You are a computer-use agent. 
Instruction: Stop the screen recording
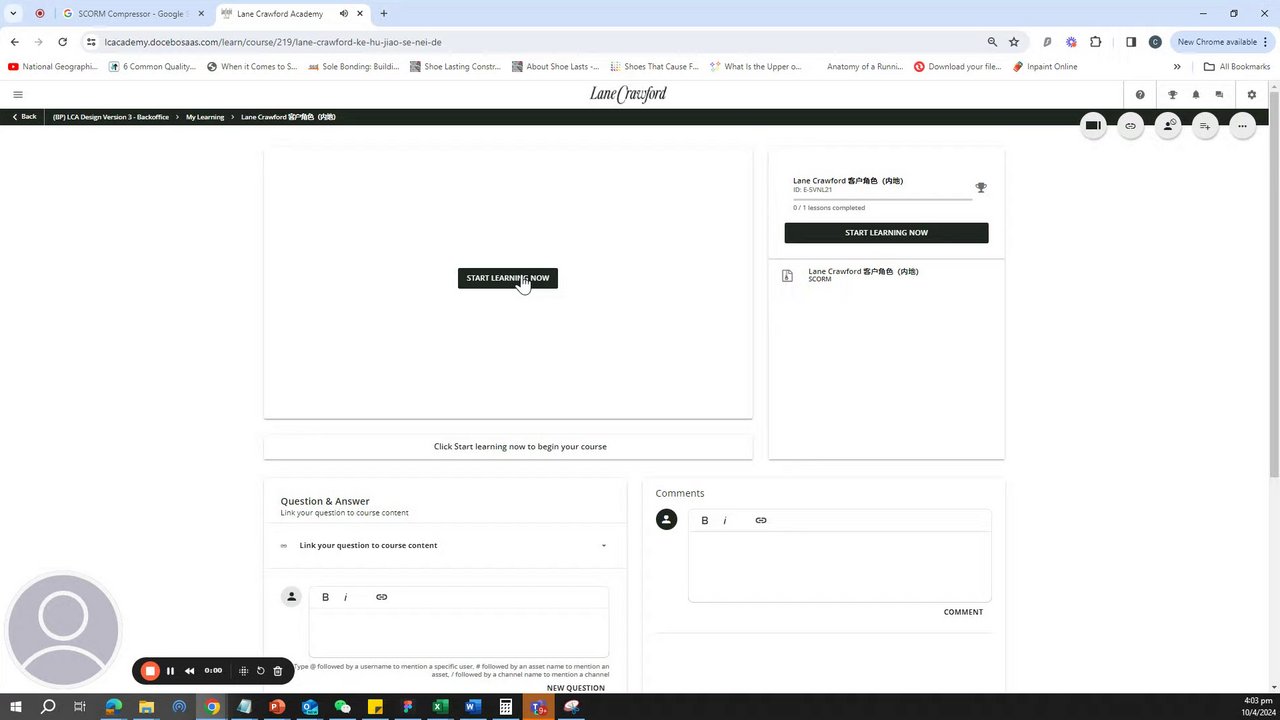[150, 671]
